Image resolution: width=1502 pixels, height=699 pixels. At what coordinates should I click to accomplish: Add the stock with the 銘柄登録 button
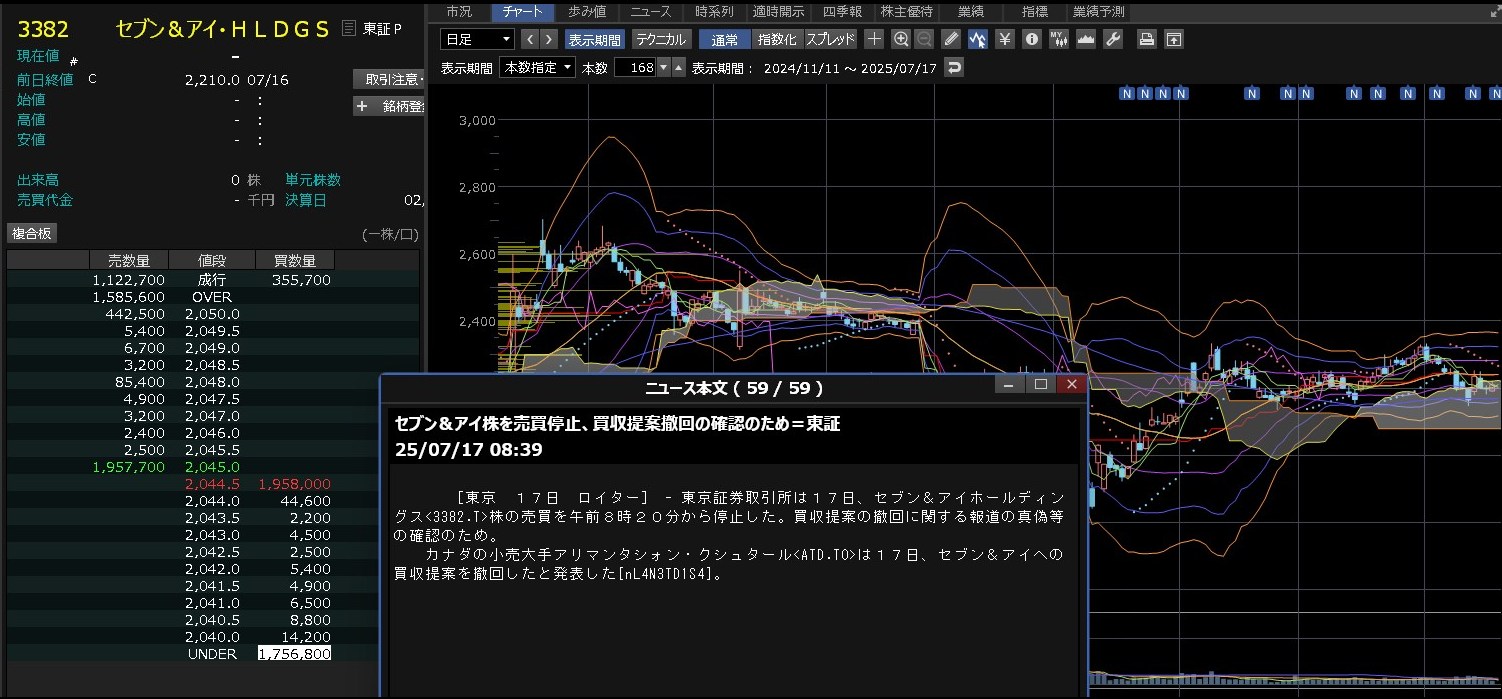(x=390, y=106)
